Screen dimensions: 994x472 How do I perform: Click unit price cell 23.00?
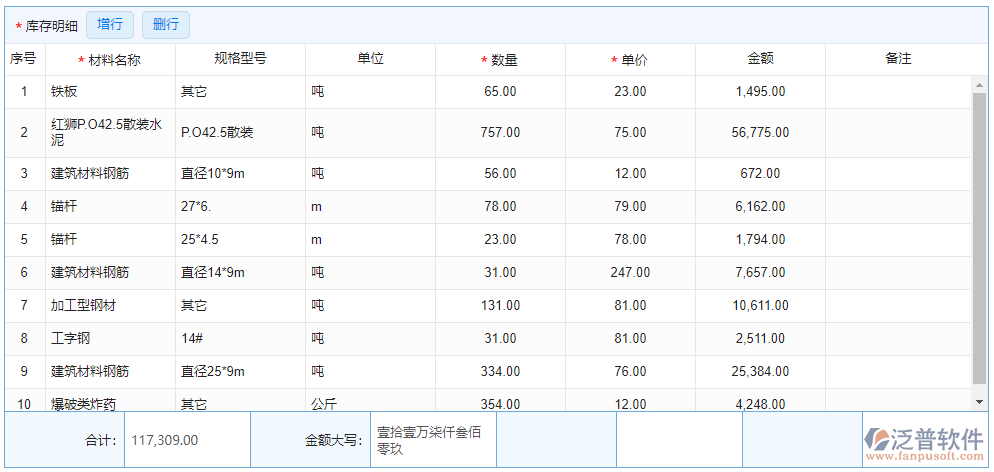click(x=630, y=92)
